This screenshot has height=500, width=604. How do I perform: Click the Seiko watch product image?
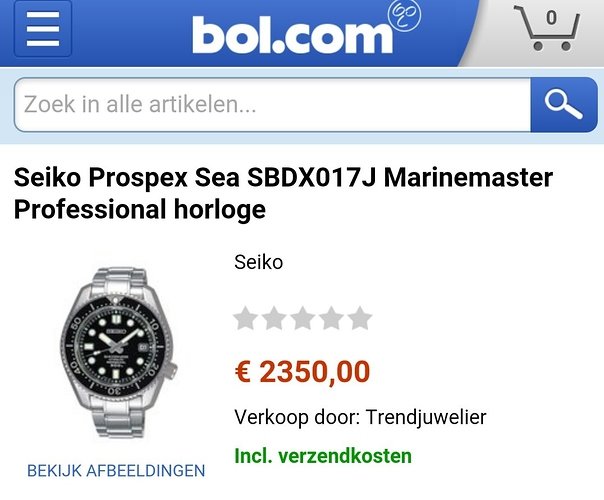119,352
